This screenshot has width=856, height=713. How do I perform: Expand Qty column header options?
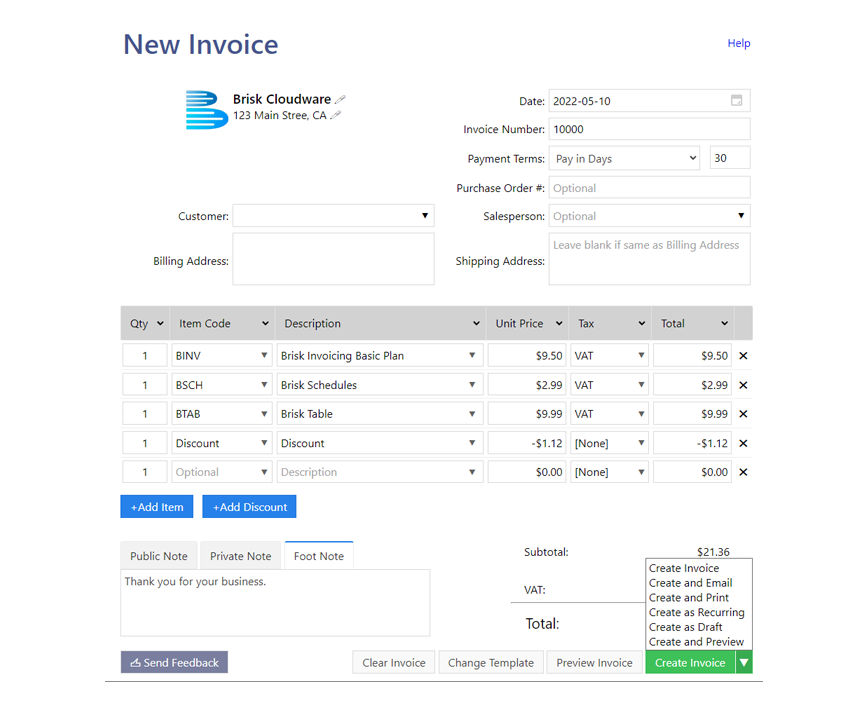(160, 323)
